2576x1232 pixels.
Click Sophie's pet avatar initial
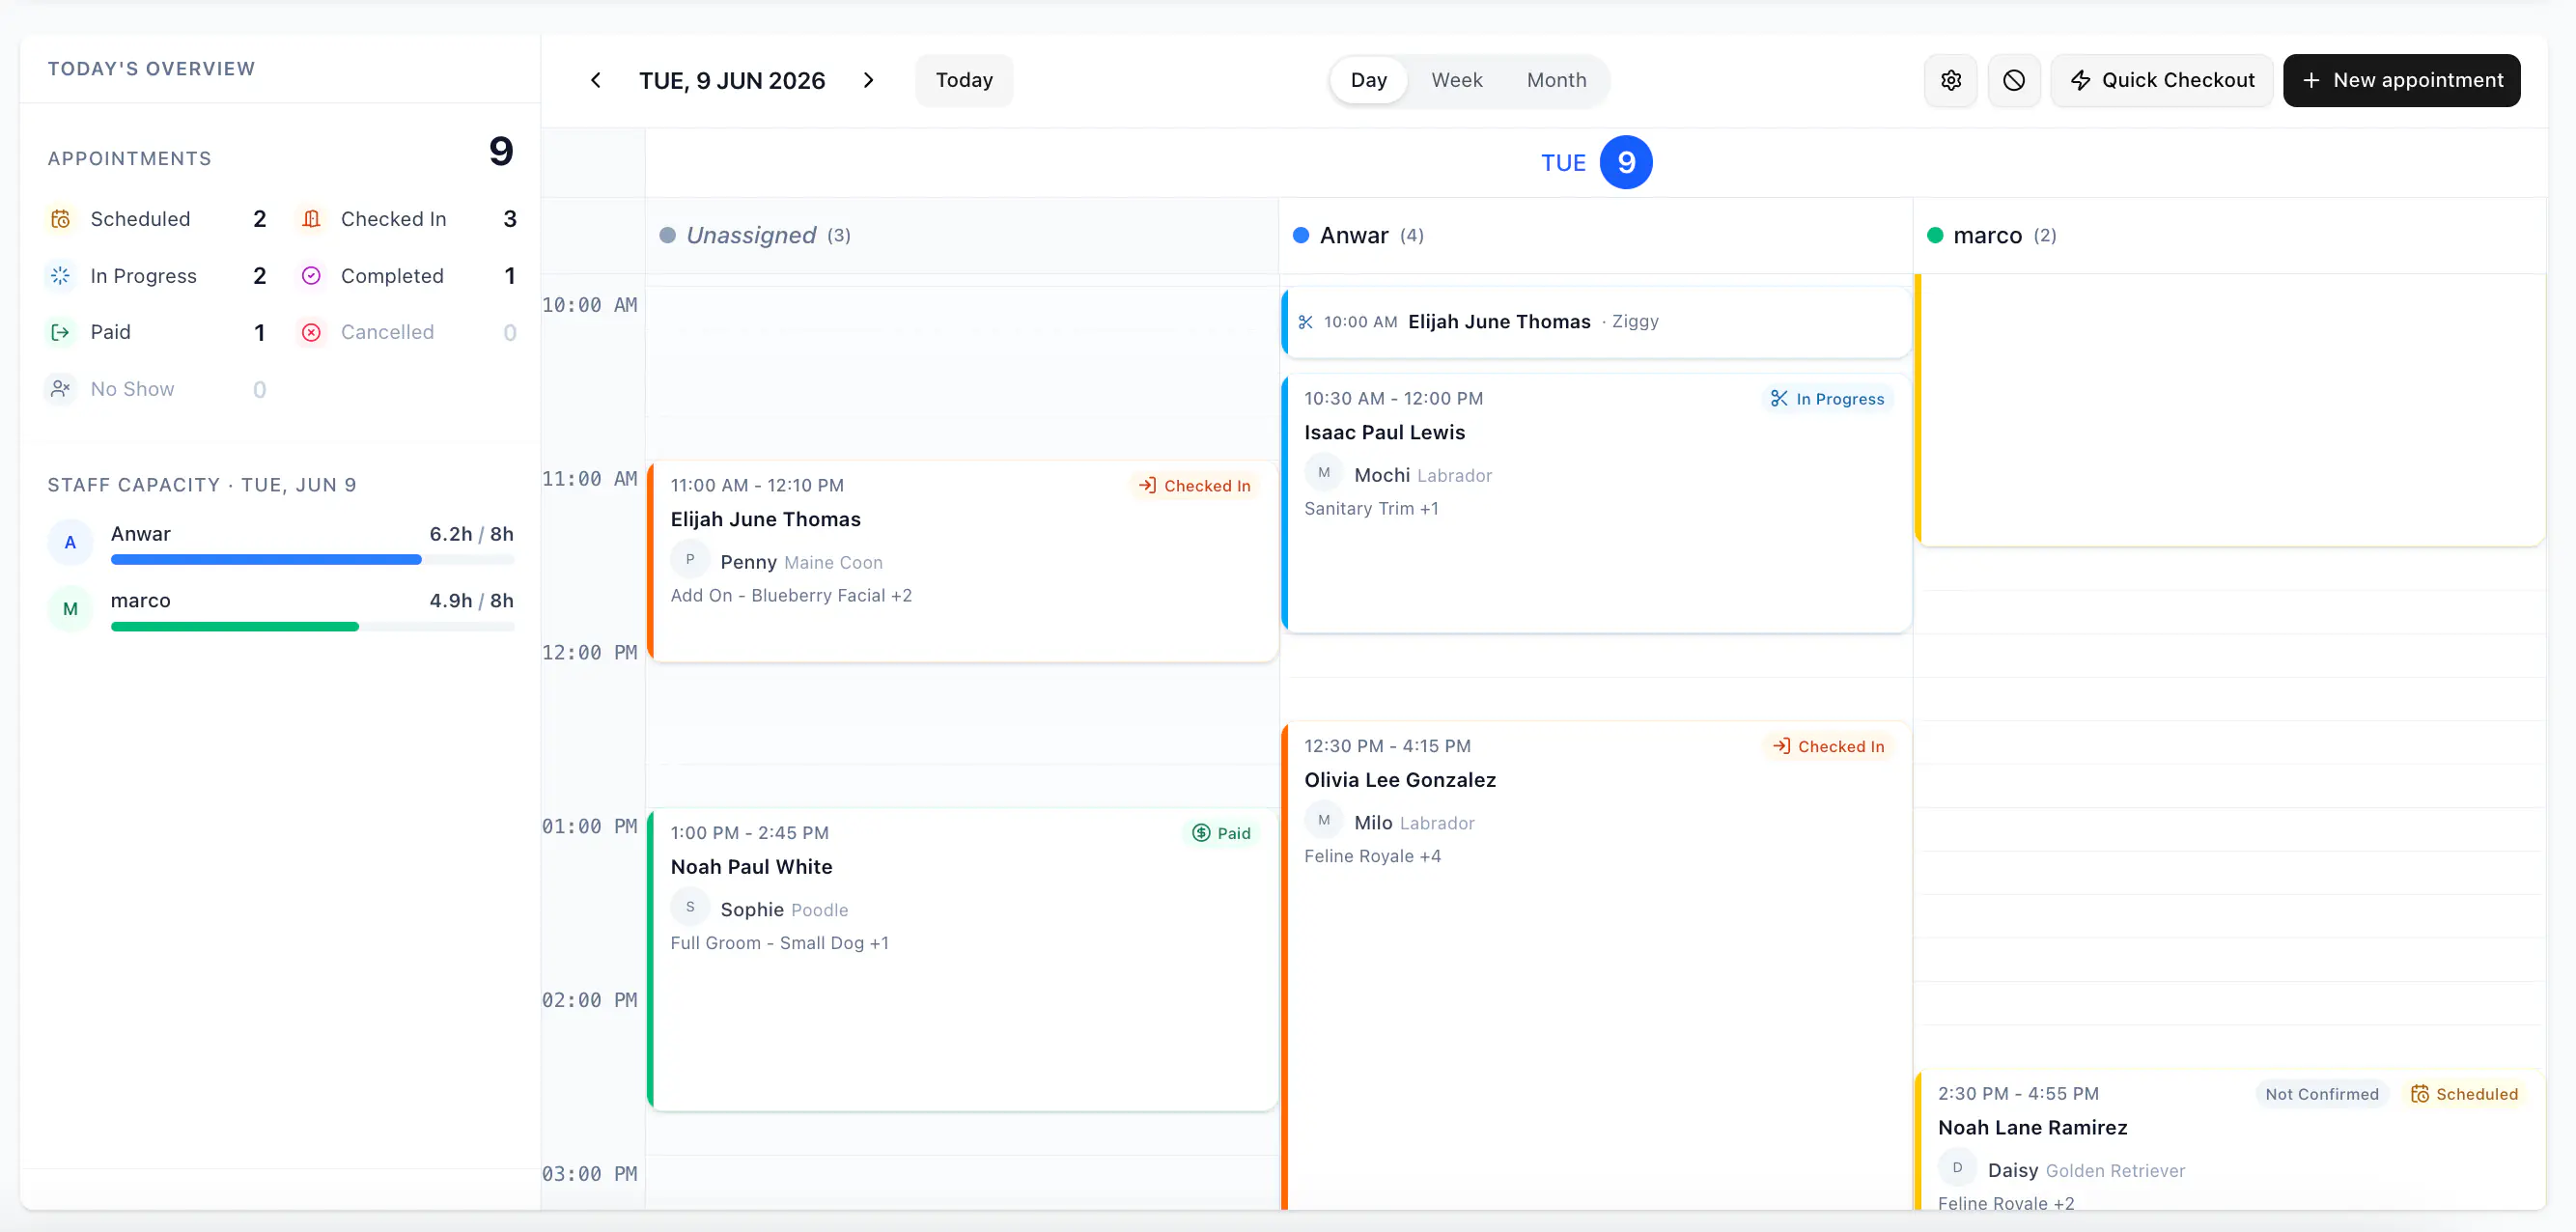(690, 907)
